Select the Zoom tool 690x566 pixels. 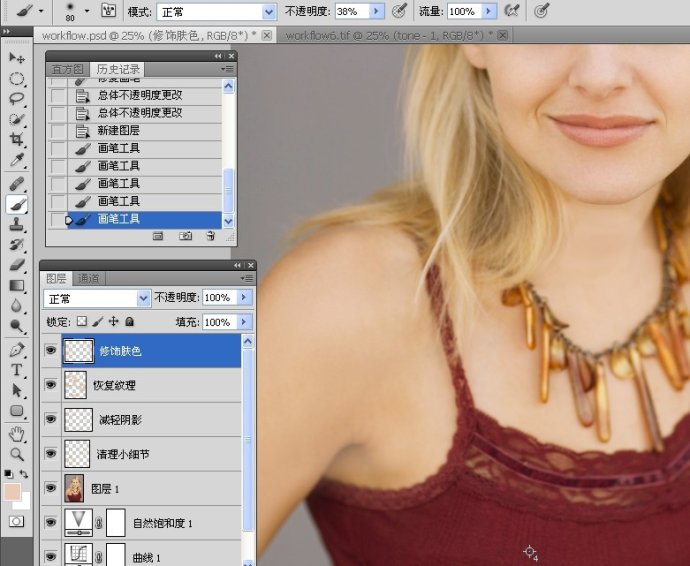(17, 454)
